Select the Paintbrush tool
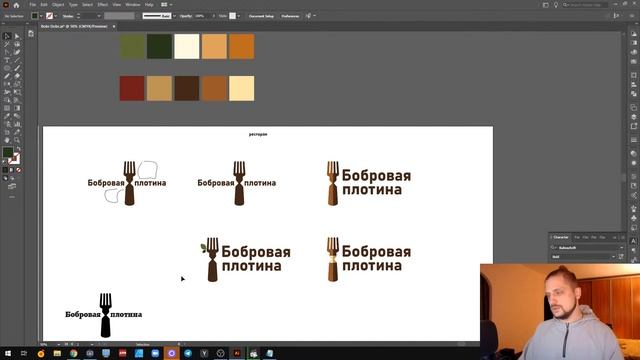The width and height of the screenshot is (640, 360). [x=17, y=68]
